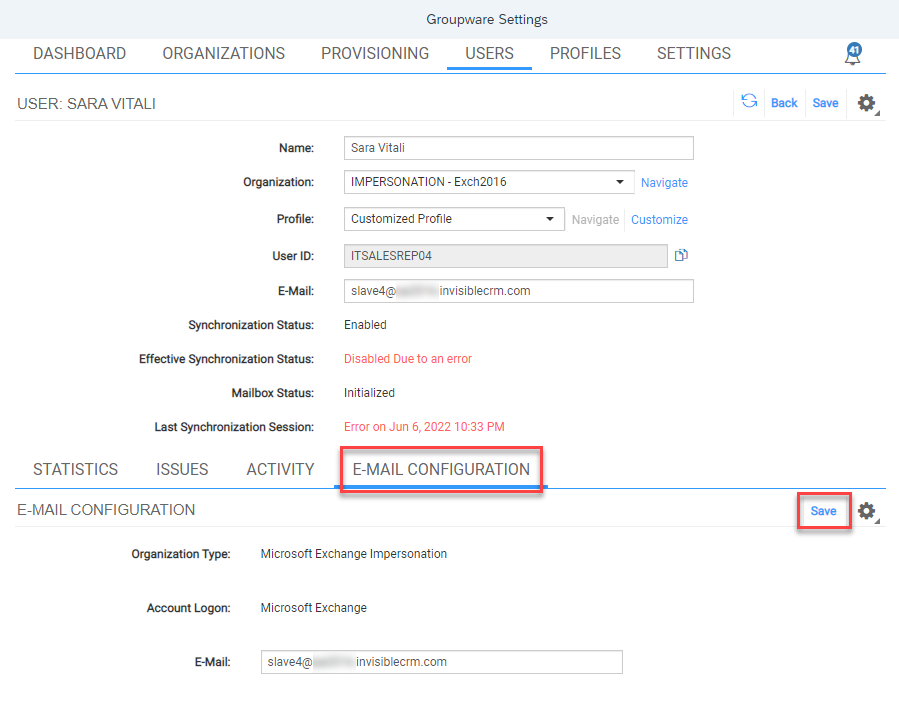The height and width of the screenshot is (716, 899).
Task: Edit the Sara Vitali name field
Action: pyautogui.click(x=518, y=147)
